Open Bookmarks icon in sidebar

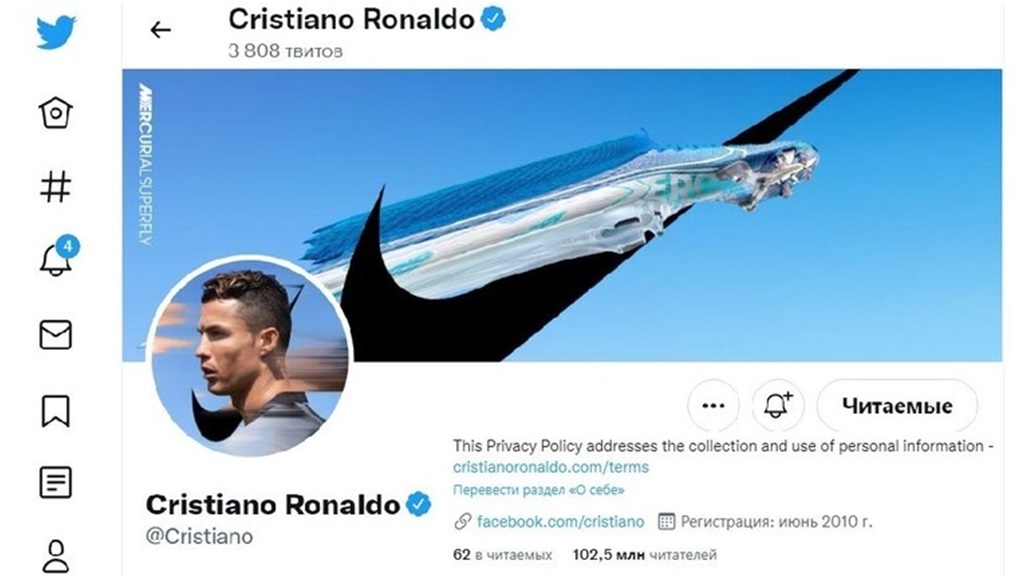56,411
